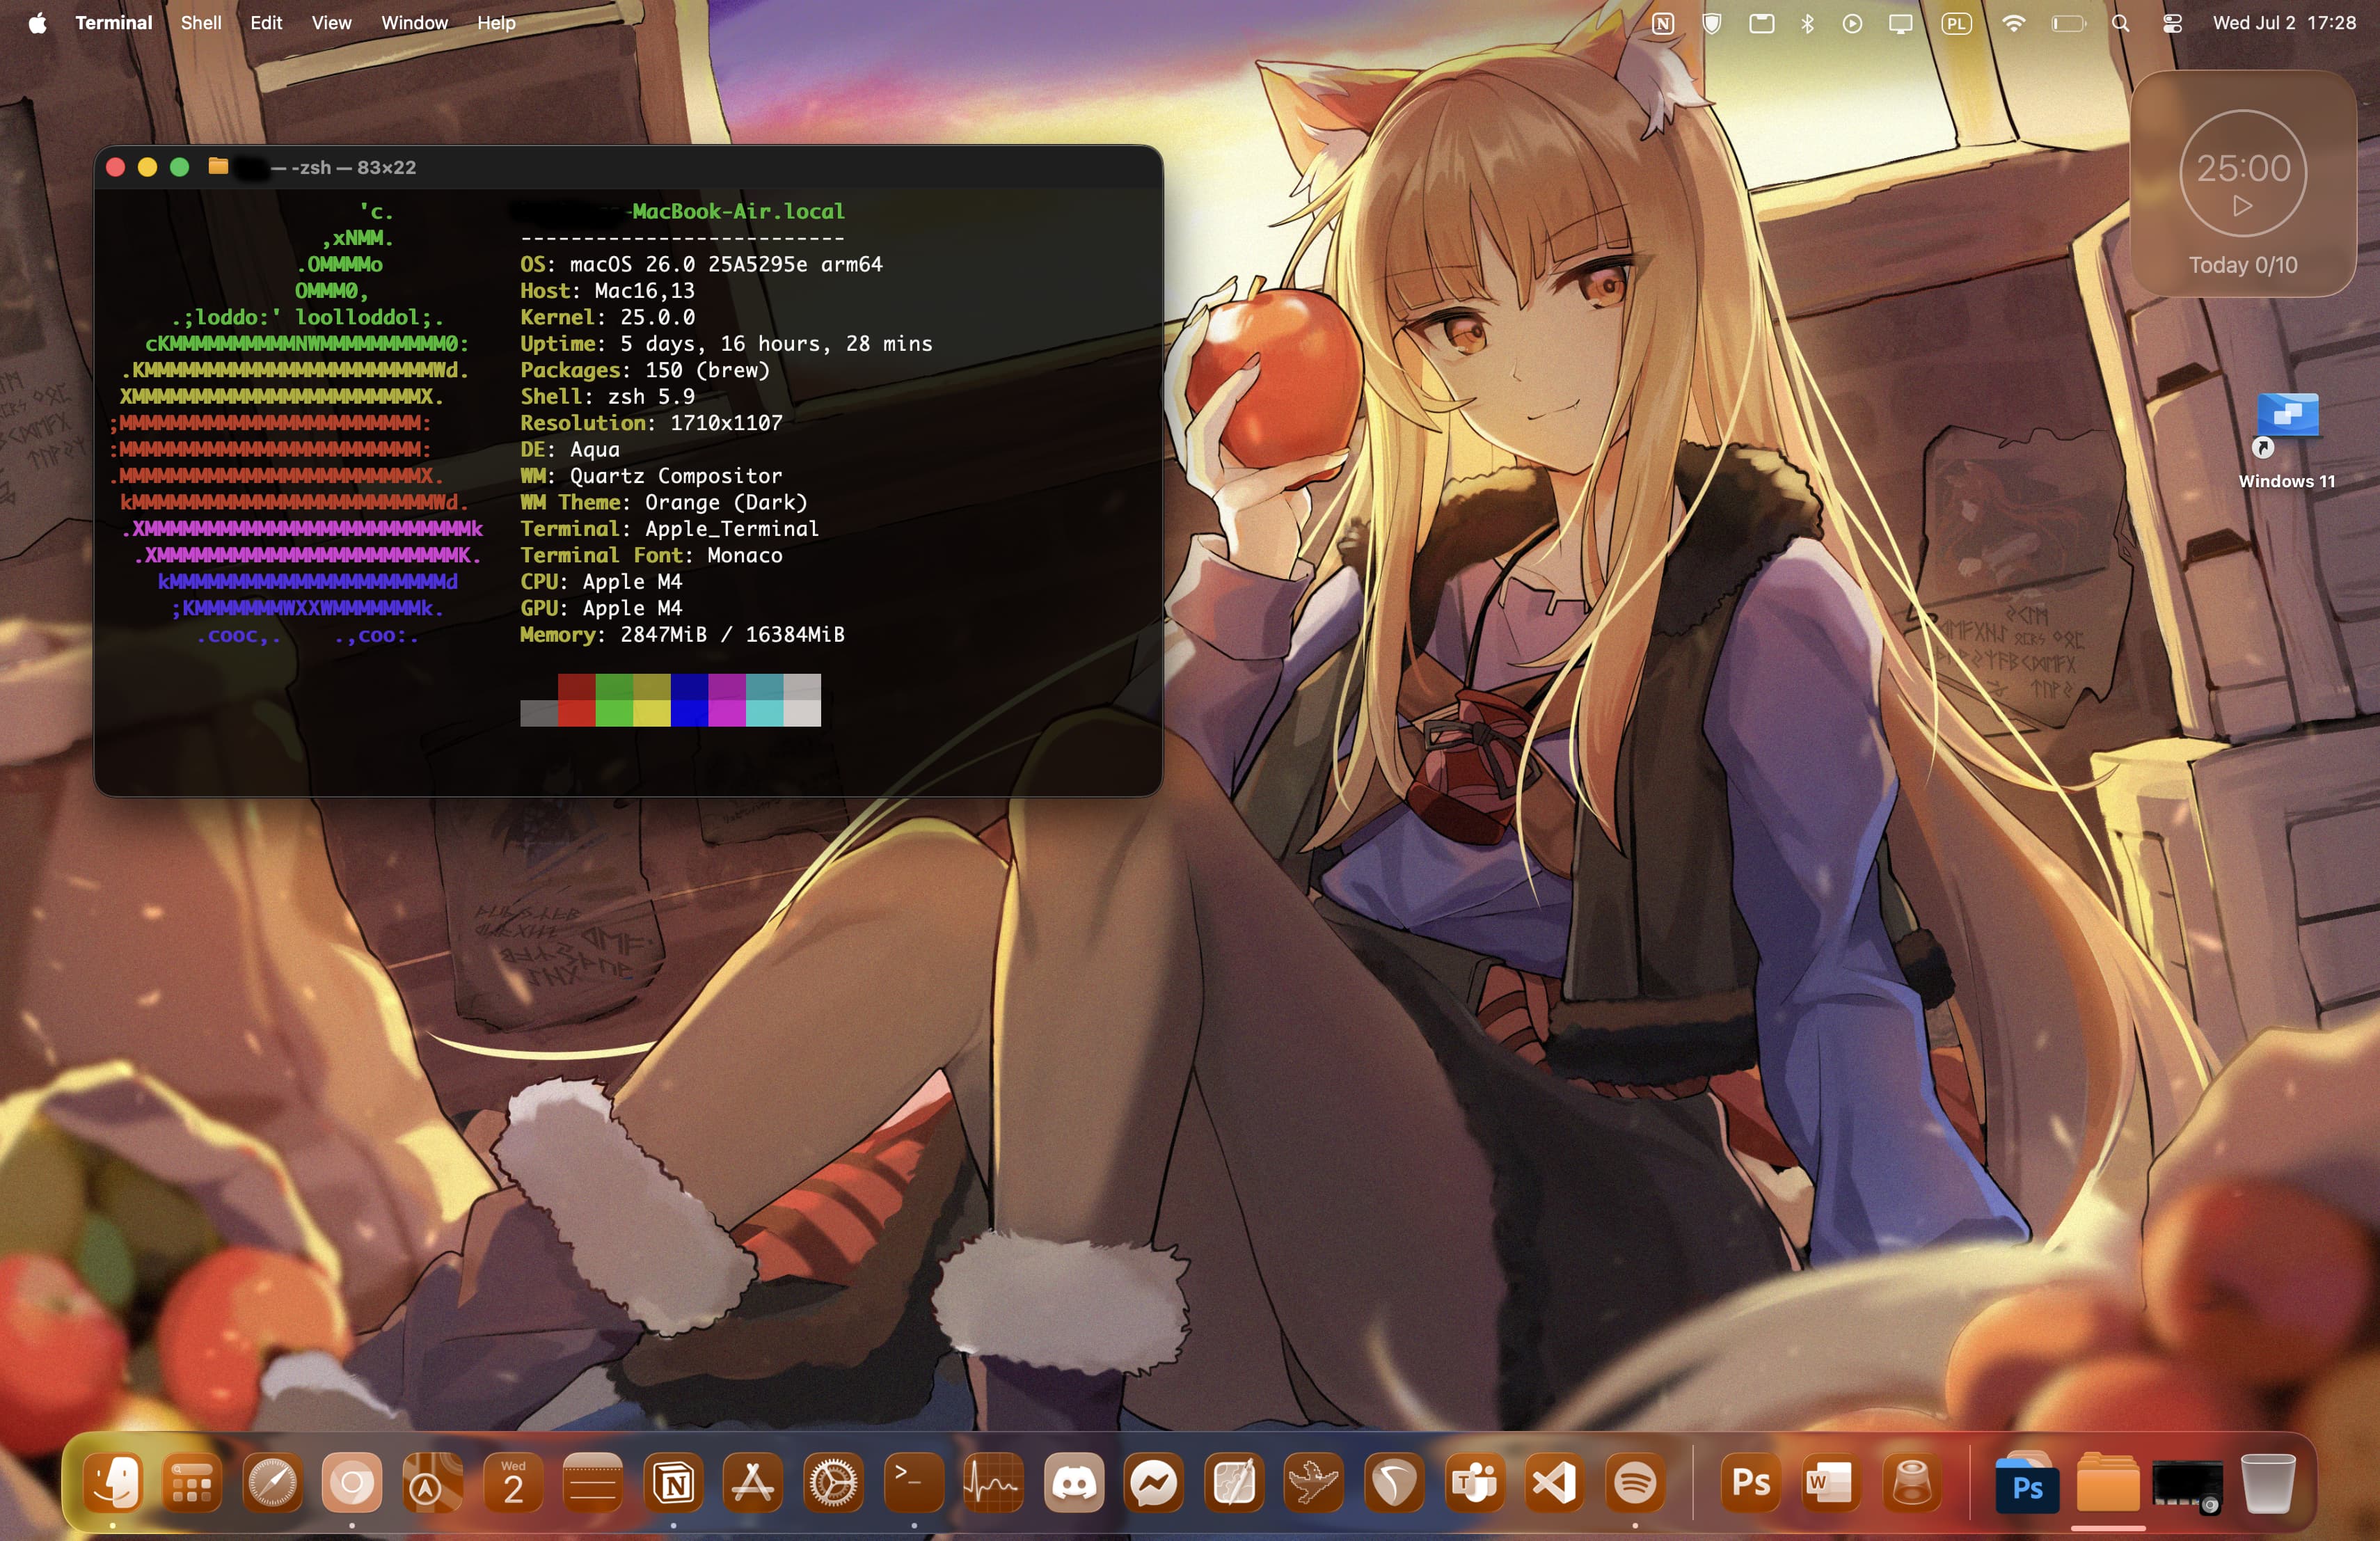The image size is (2380, 1541).
Task: Open Photoshop app icon in Dock
Action: pyautogui.click(x=1751, y=1483)
